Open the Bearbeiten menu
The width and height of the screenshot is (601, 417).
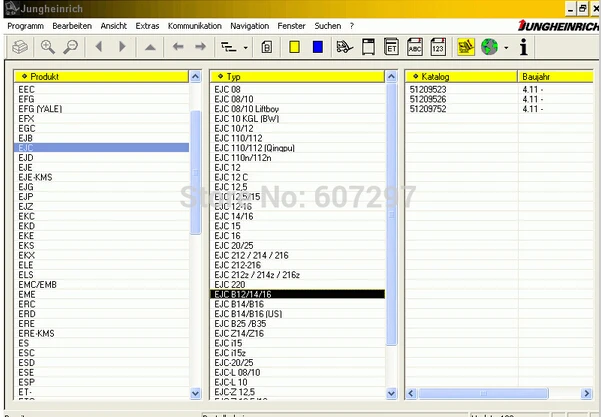tap(72, 26)
